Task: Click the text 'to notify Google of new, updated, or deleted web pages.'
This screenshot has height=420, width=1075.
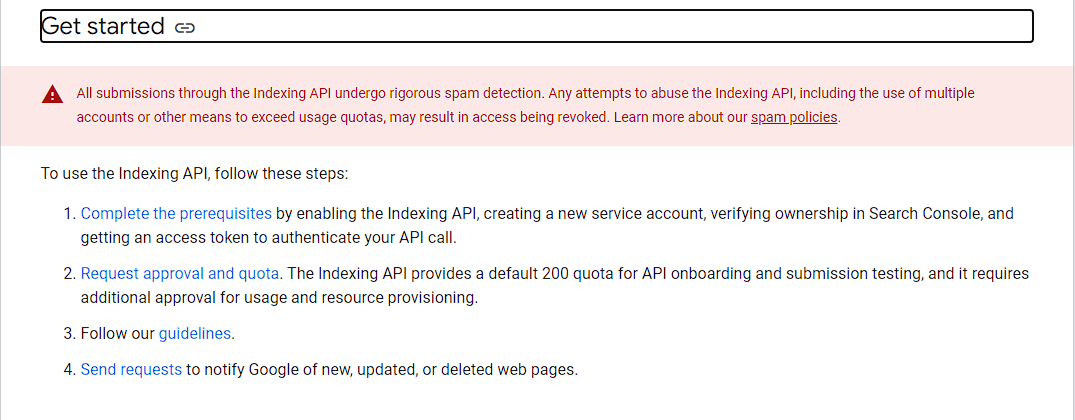Action: coord(382,370)
